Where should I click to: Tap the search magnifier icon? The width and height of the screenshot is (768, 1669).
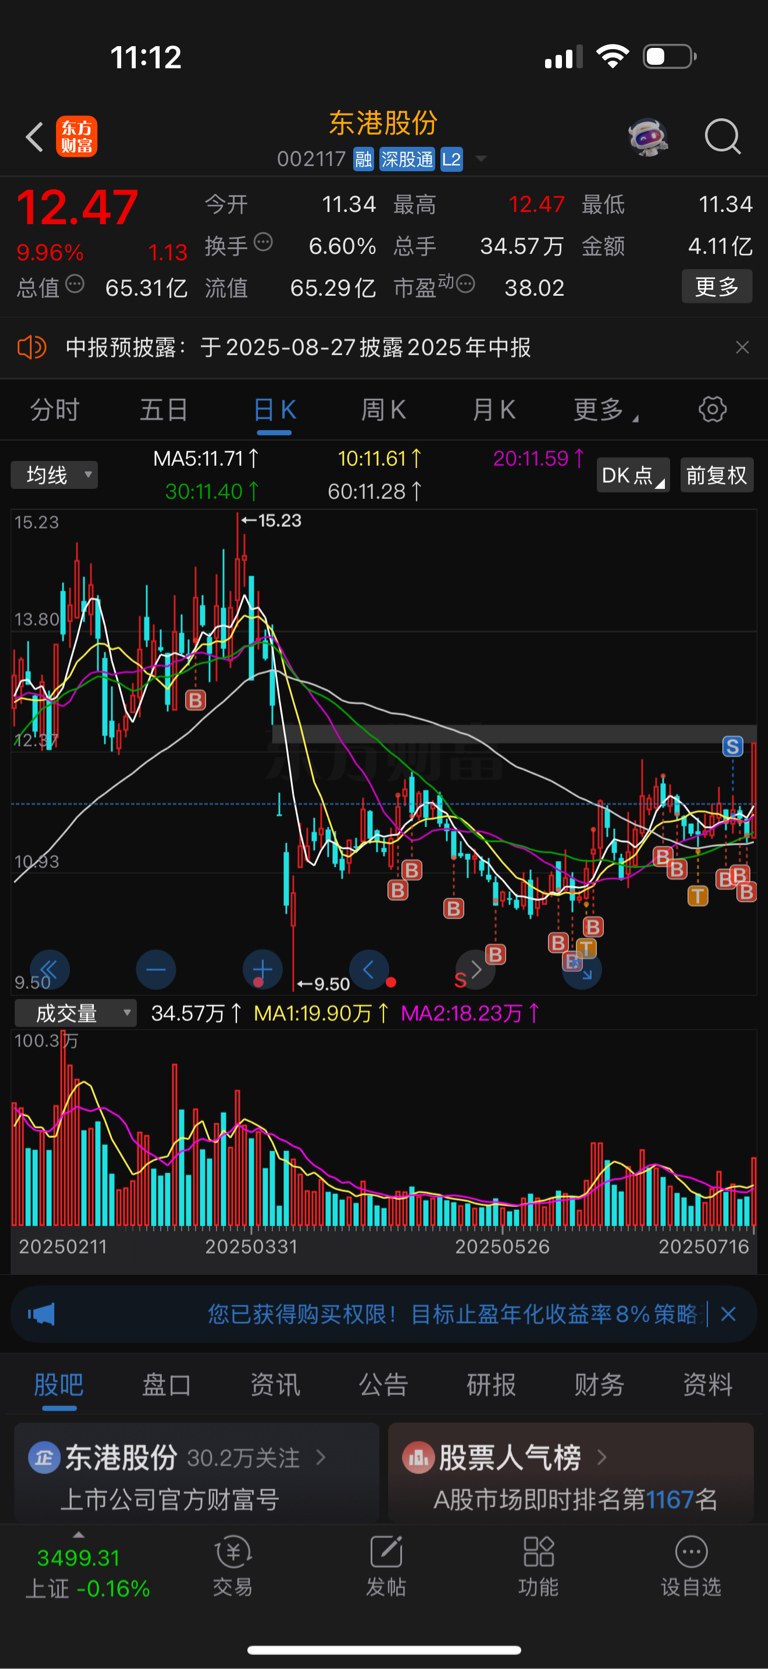722,136
